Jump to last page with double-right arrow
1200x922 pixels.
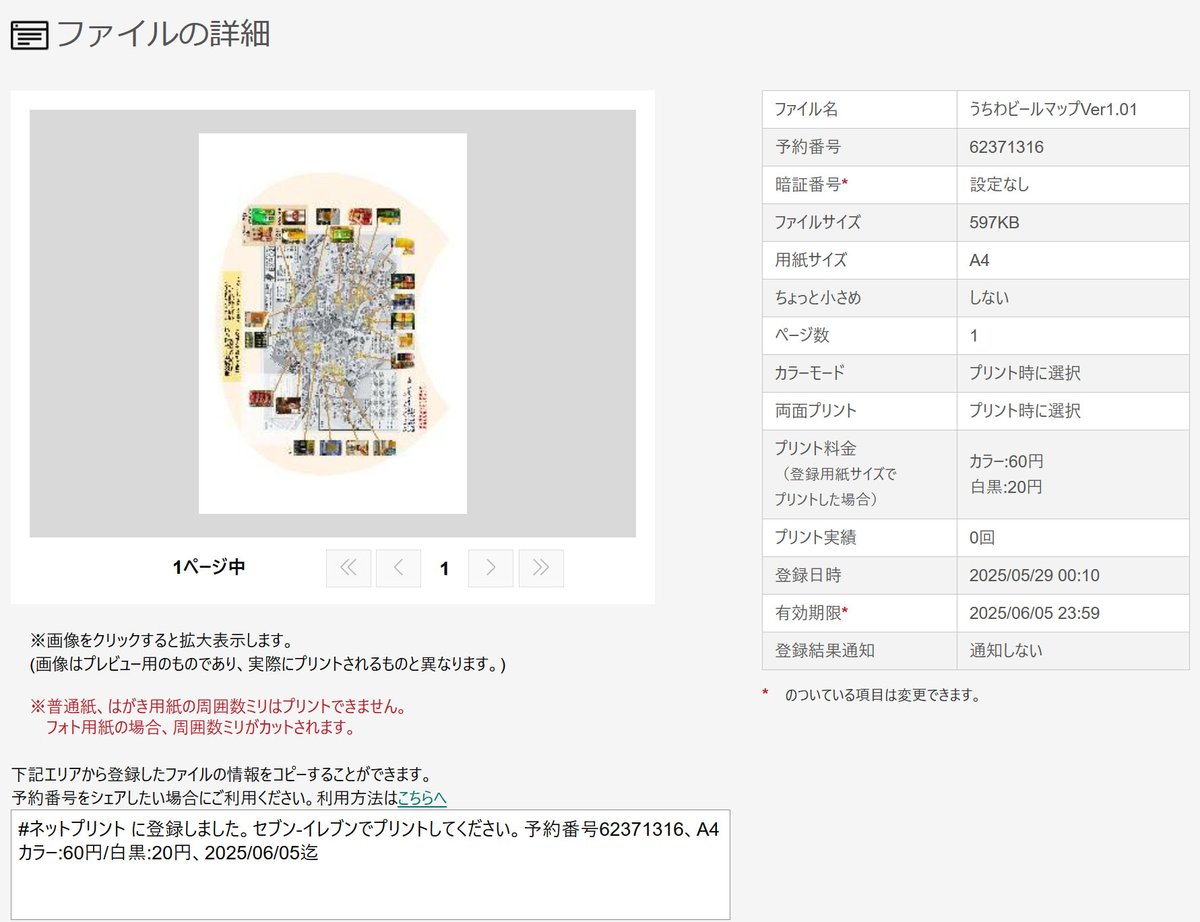[x=541, y=567]
